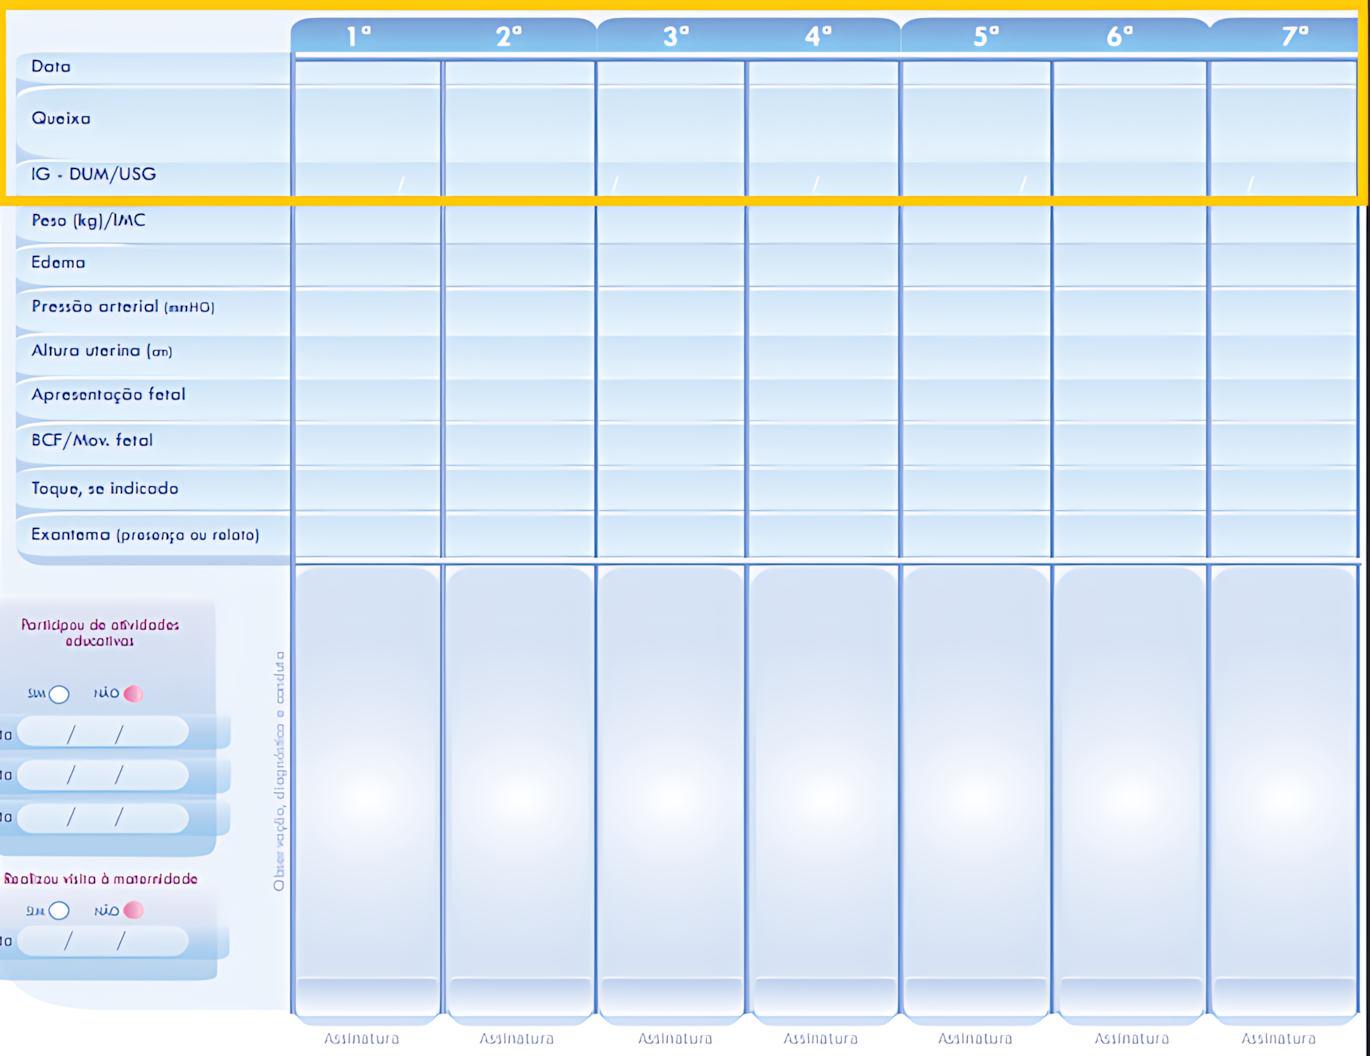Click the Data cell for 2º consultation
The image size is (1370, 1056).
pos(518,72)
